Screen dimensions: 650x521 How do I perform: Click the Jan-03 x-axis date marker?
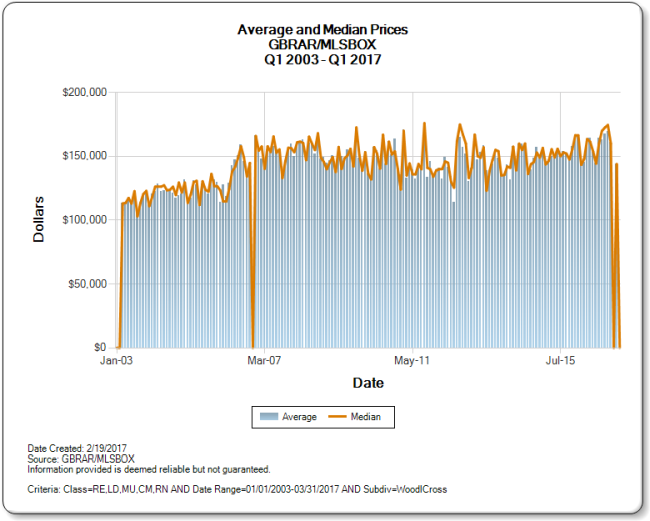[x=116, y=361]
